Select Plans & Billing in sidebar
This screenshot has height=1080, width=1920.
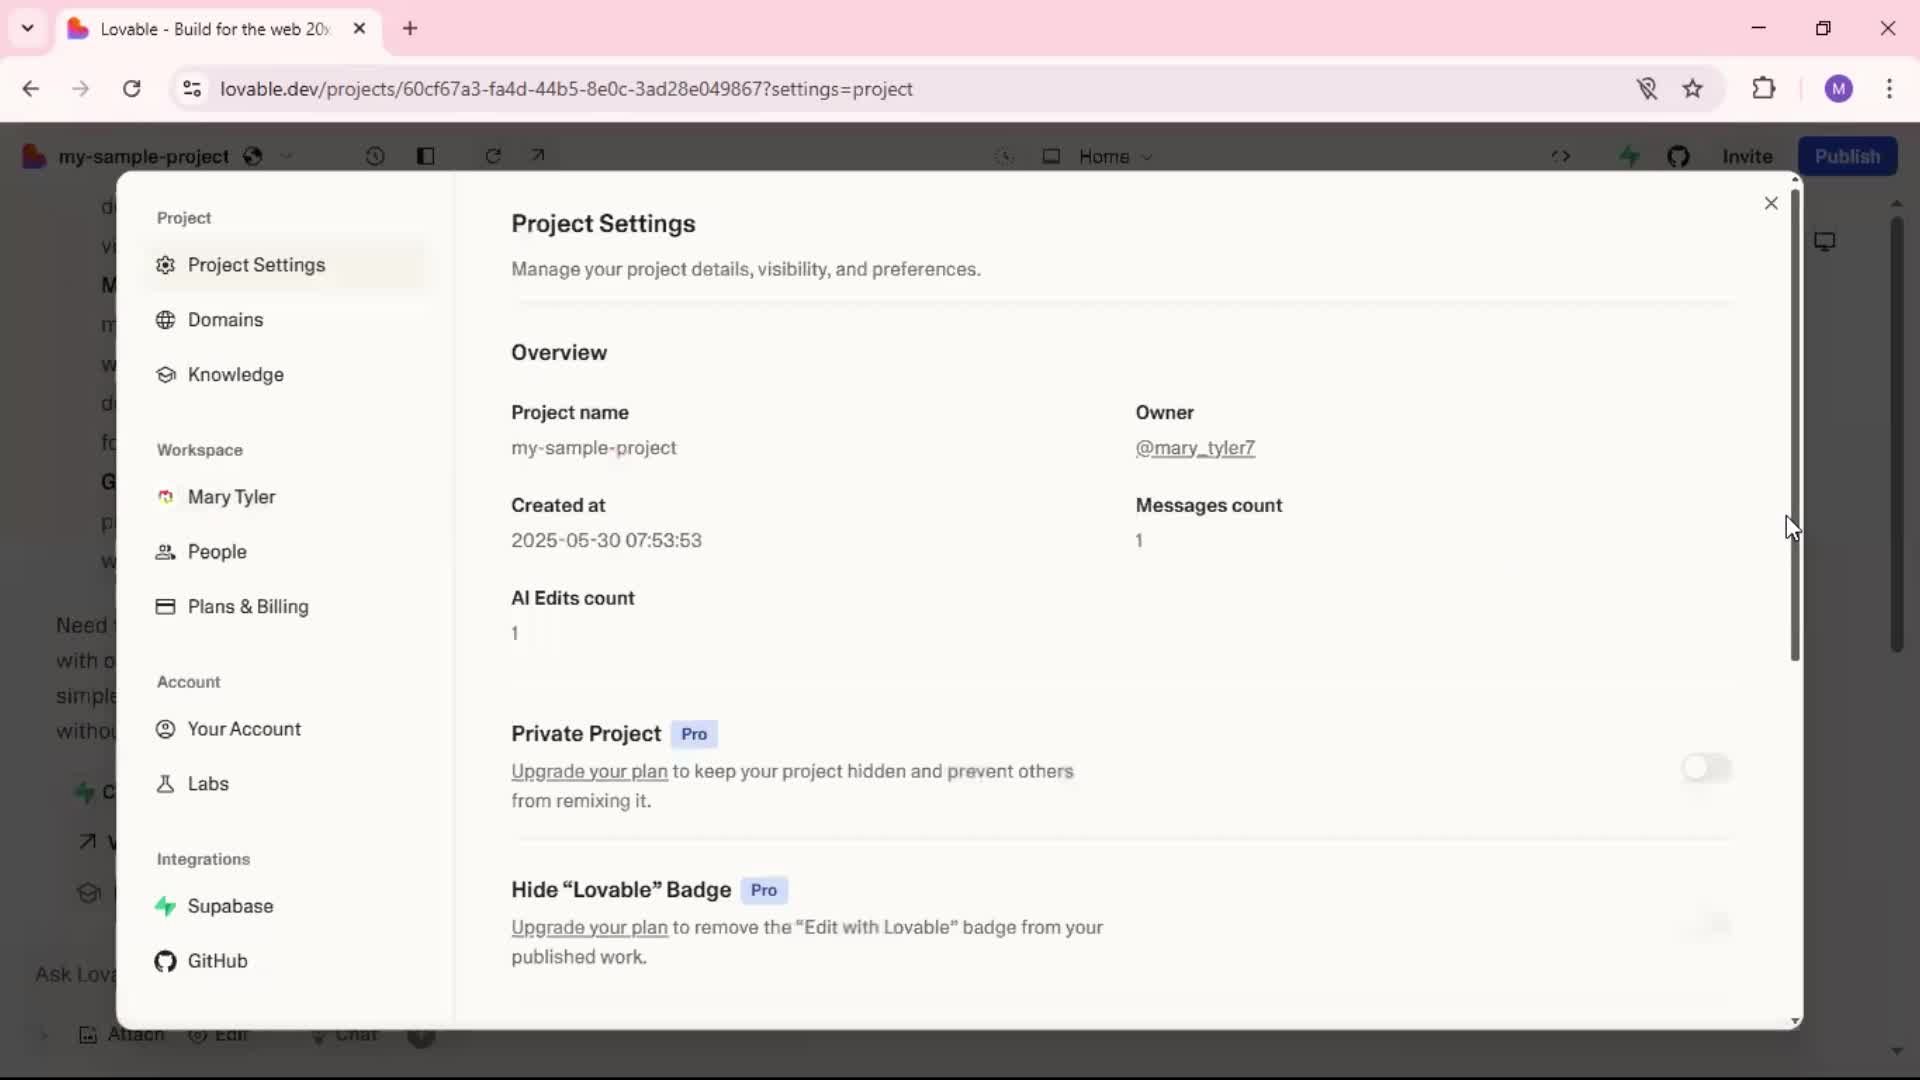pos(248,607)
